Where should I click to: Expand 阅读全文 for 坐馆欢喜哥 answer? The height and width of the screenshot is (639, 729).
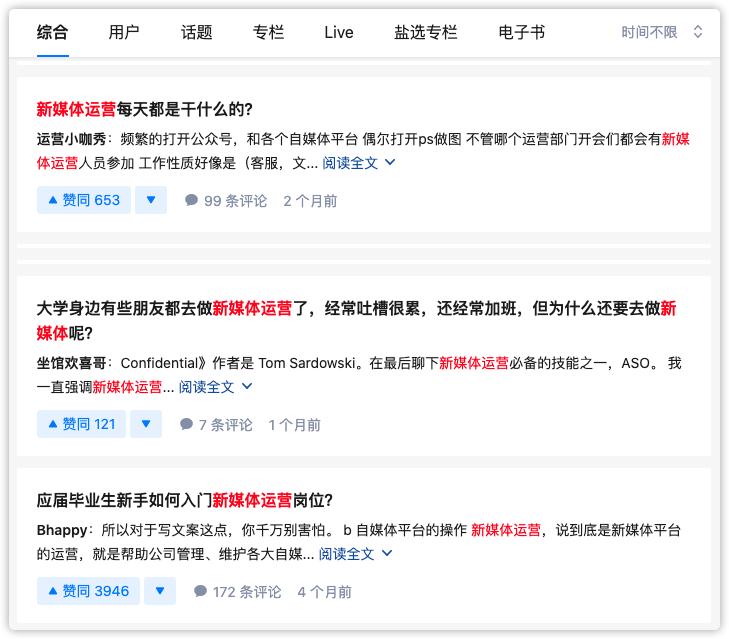(216, 386)
